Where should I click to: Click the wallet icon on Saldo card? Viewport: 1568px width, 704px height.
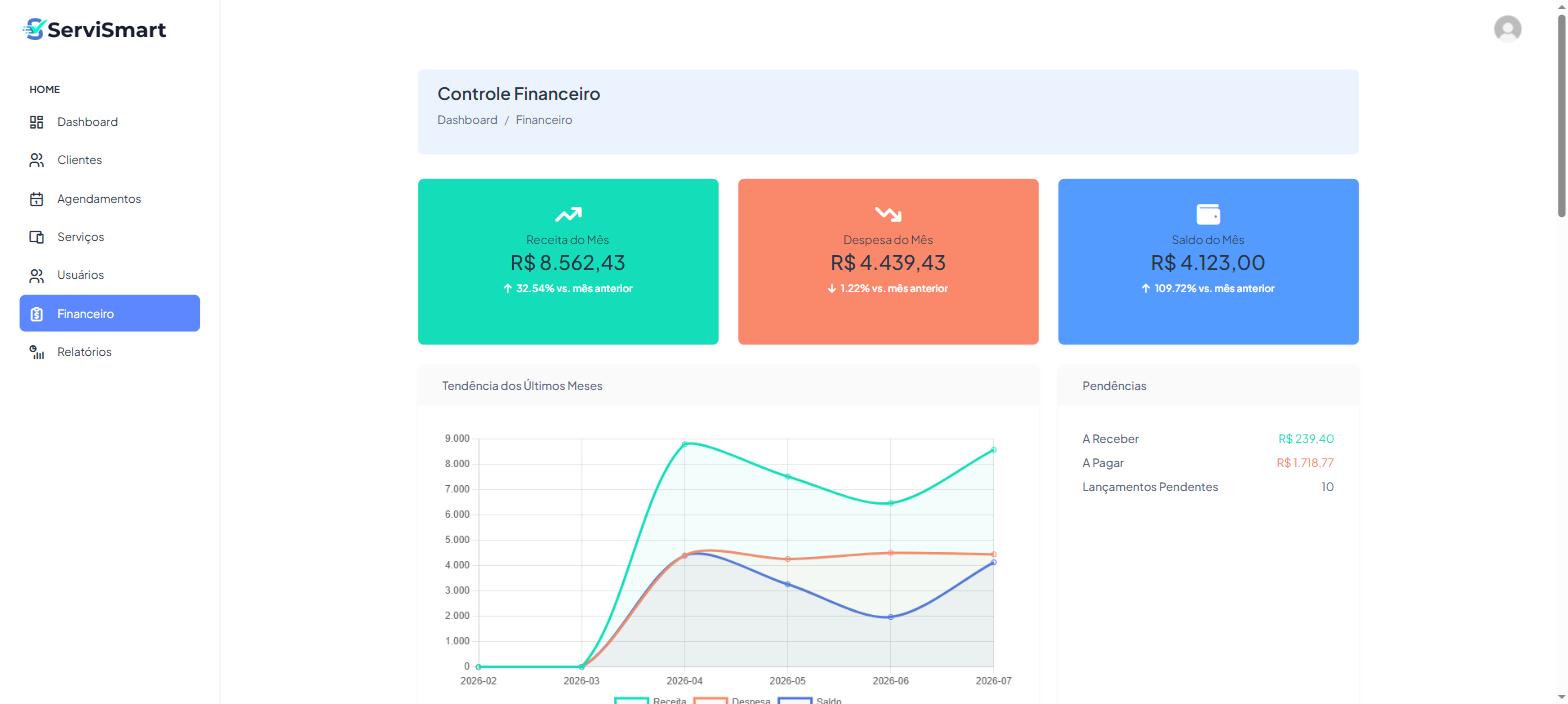[x=1208, y=214]
